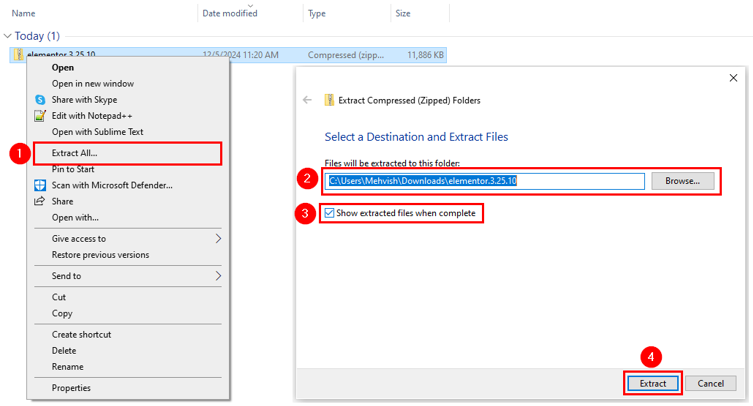753x406 pixels.
Task: Click the Notepad++ icon in context menu
Action: [40, 116]
